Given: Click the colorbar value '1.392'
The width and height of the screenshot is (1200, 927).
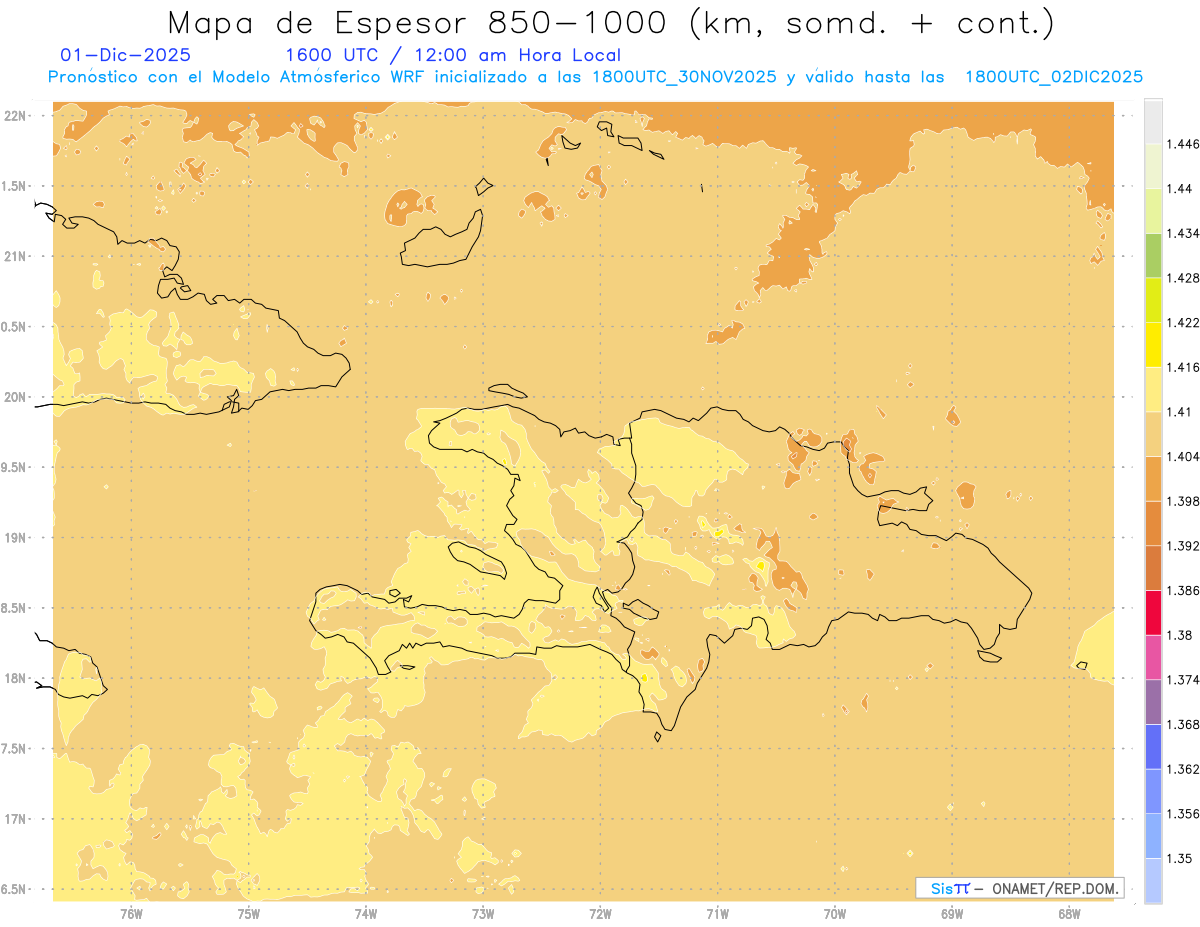Looking at the screenshot, I should click(1183, 546).
